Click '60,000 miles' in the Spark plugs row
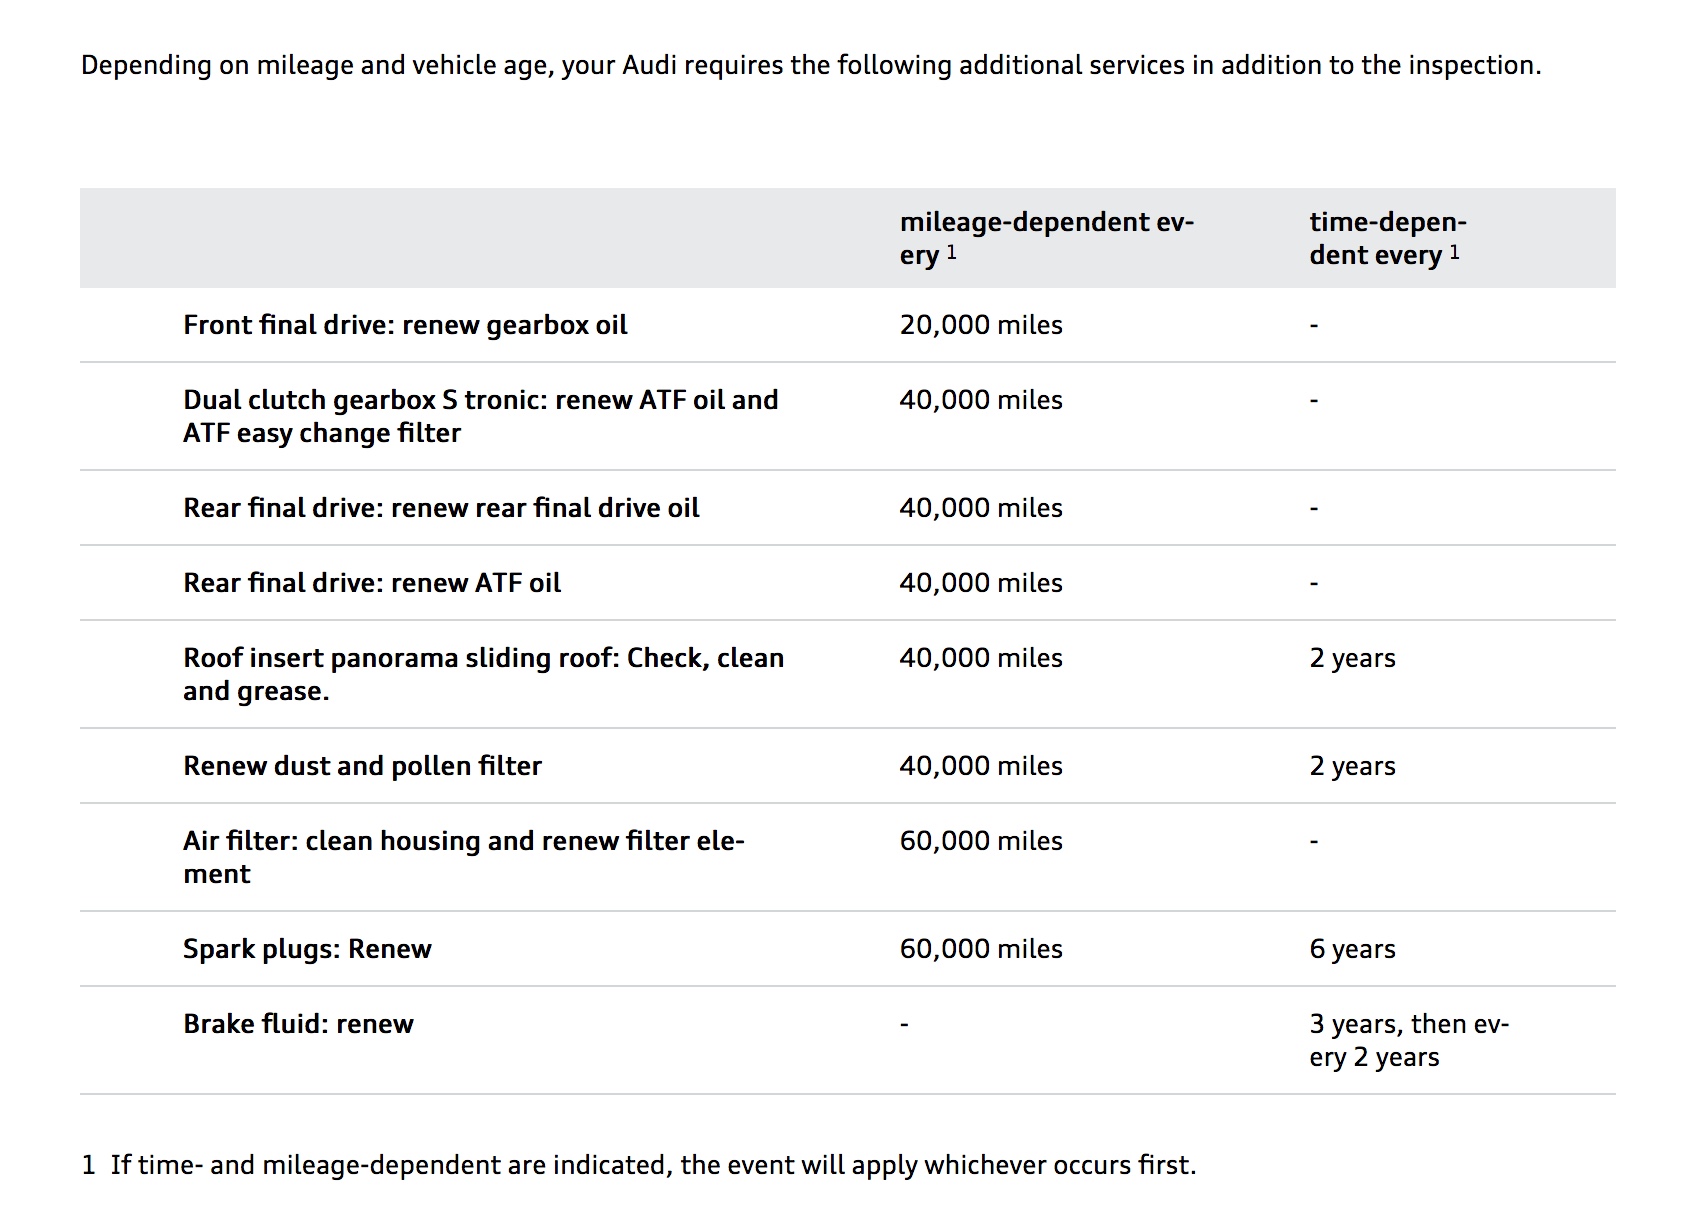Screen dimensions: 1686x1224 pos(980,949)
